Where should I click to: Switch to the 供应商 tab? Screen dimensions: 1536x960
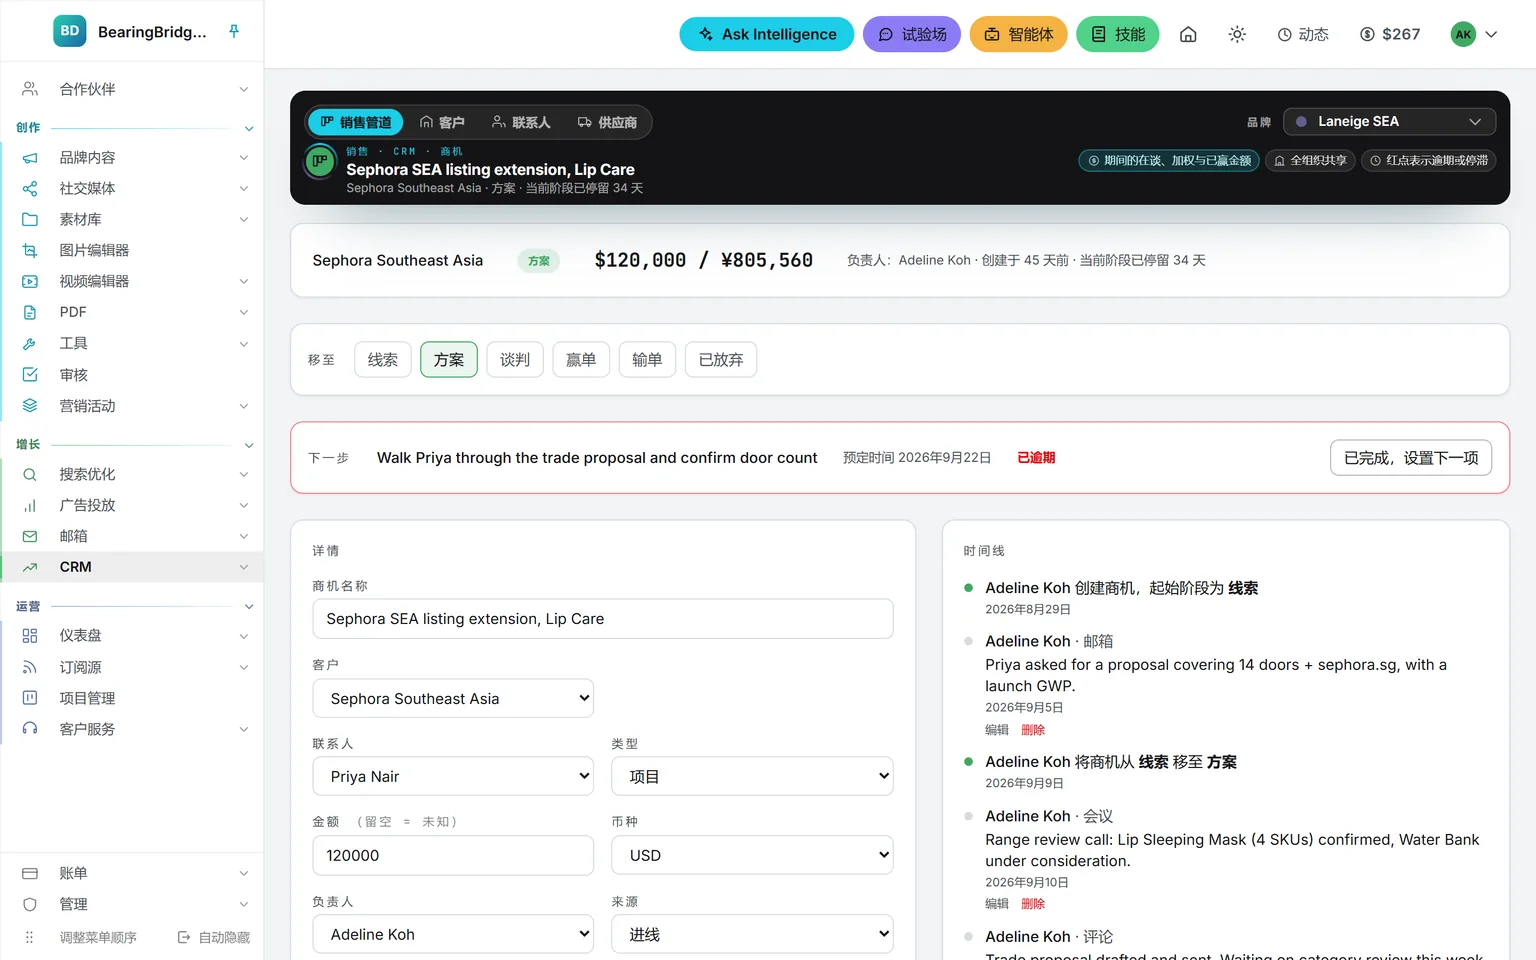607,122
